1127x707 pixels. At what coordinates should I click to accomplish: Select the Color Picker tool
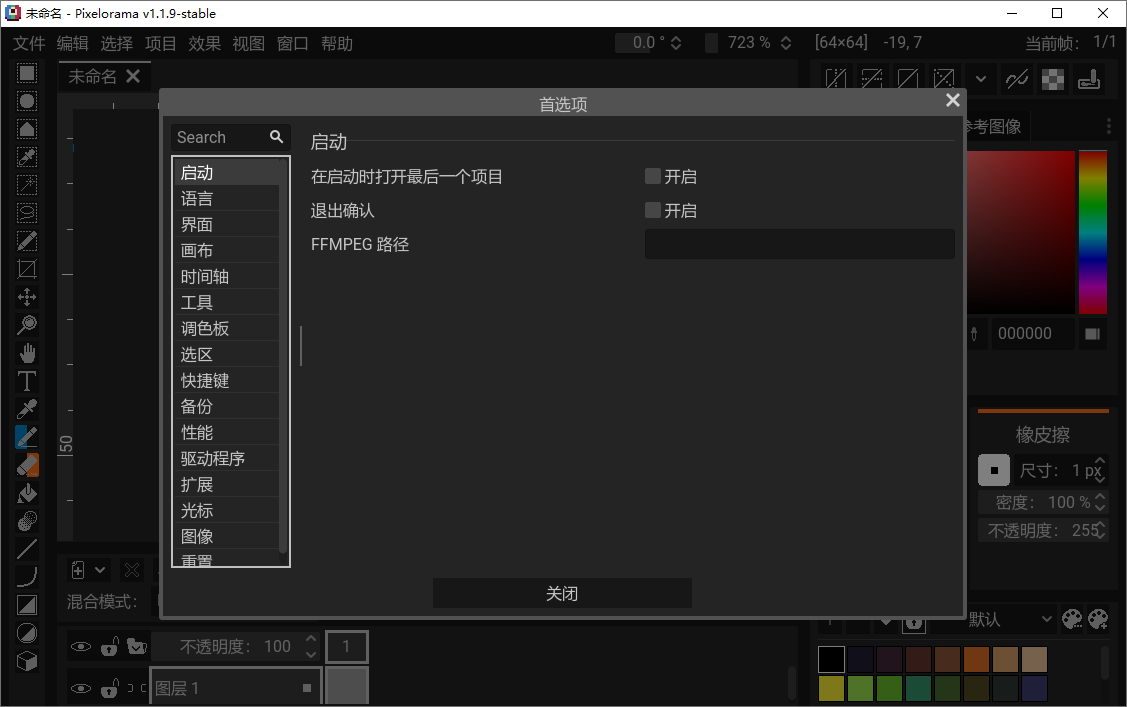(x=27, y=408)
